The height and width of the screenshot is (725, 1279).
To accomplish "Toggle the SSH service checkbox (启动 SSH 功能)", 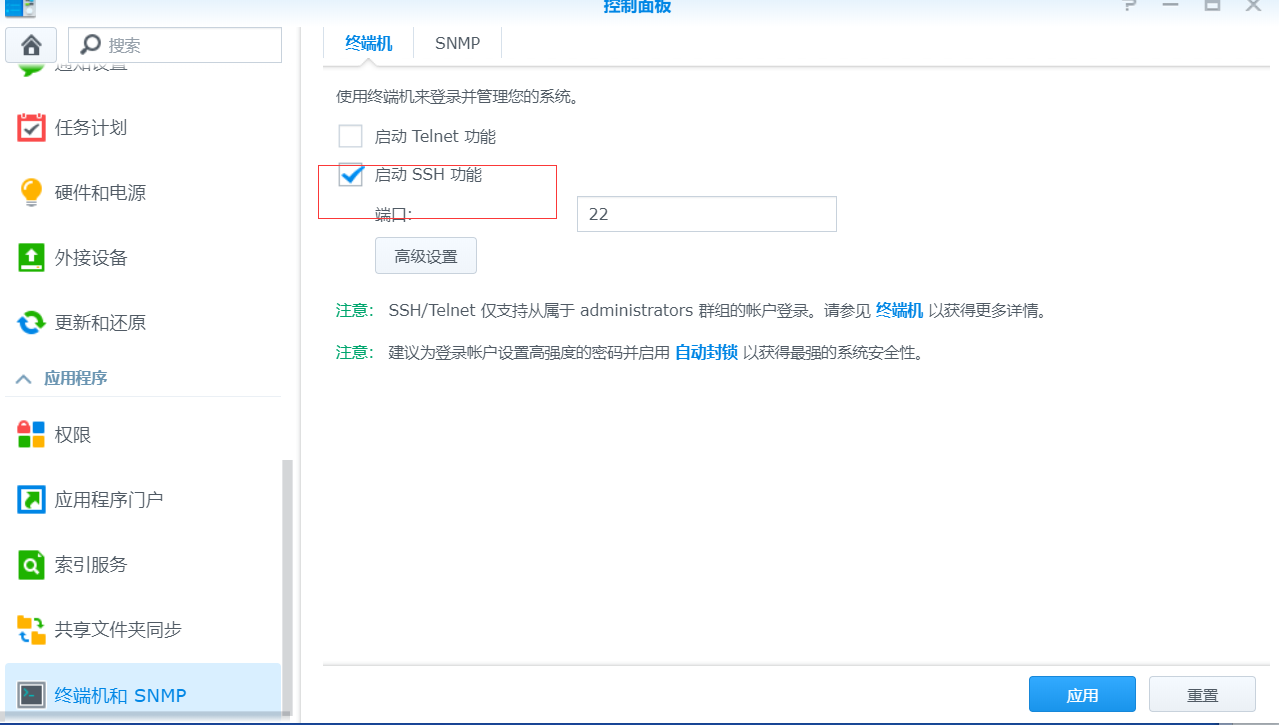I will (x=350, y=175).
